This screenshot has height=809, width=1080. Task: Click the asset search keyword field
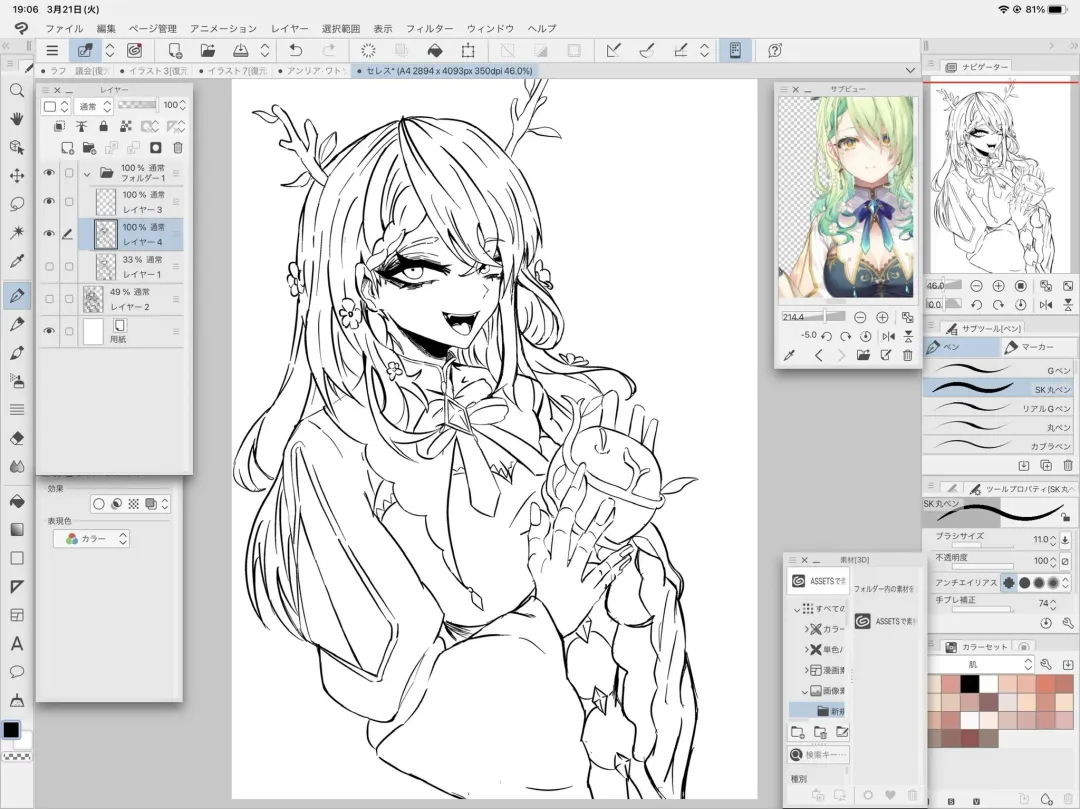pos(818,755)
